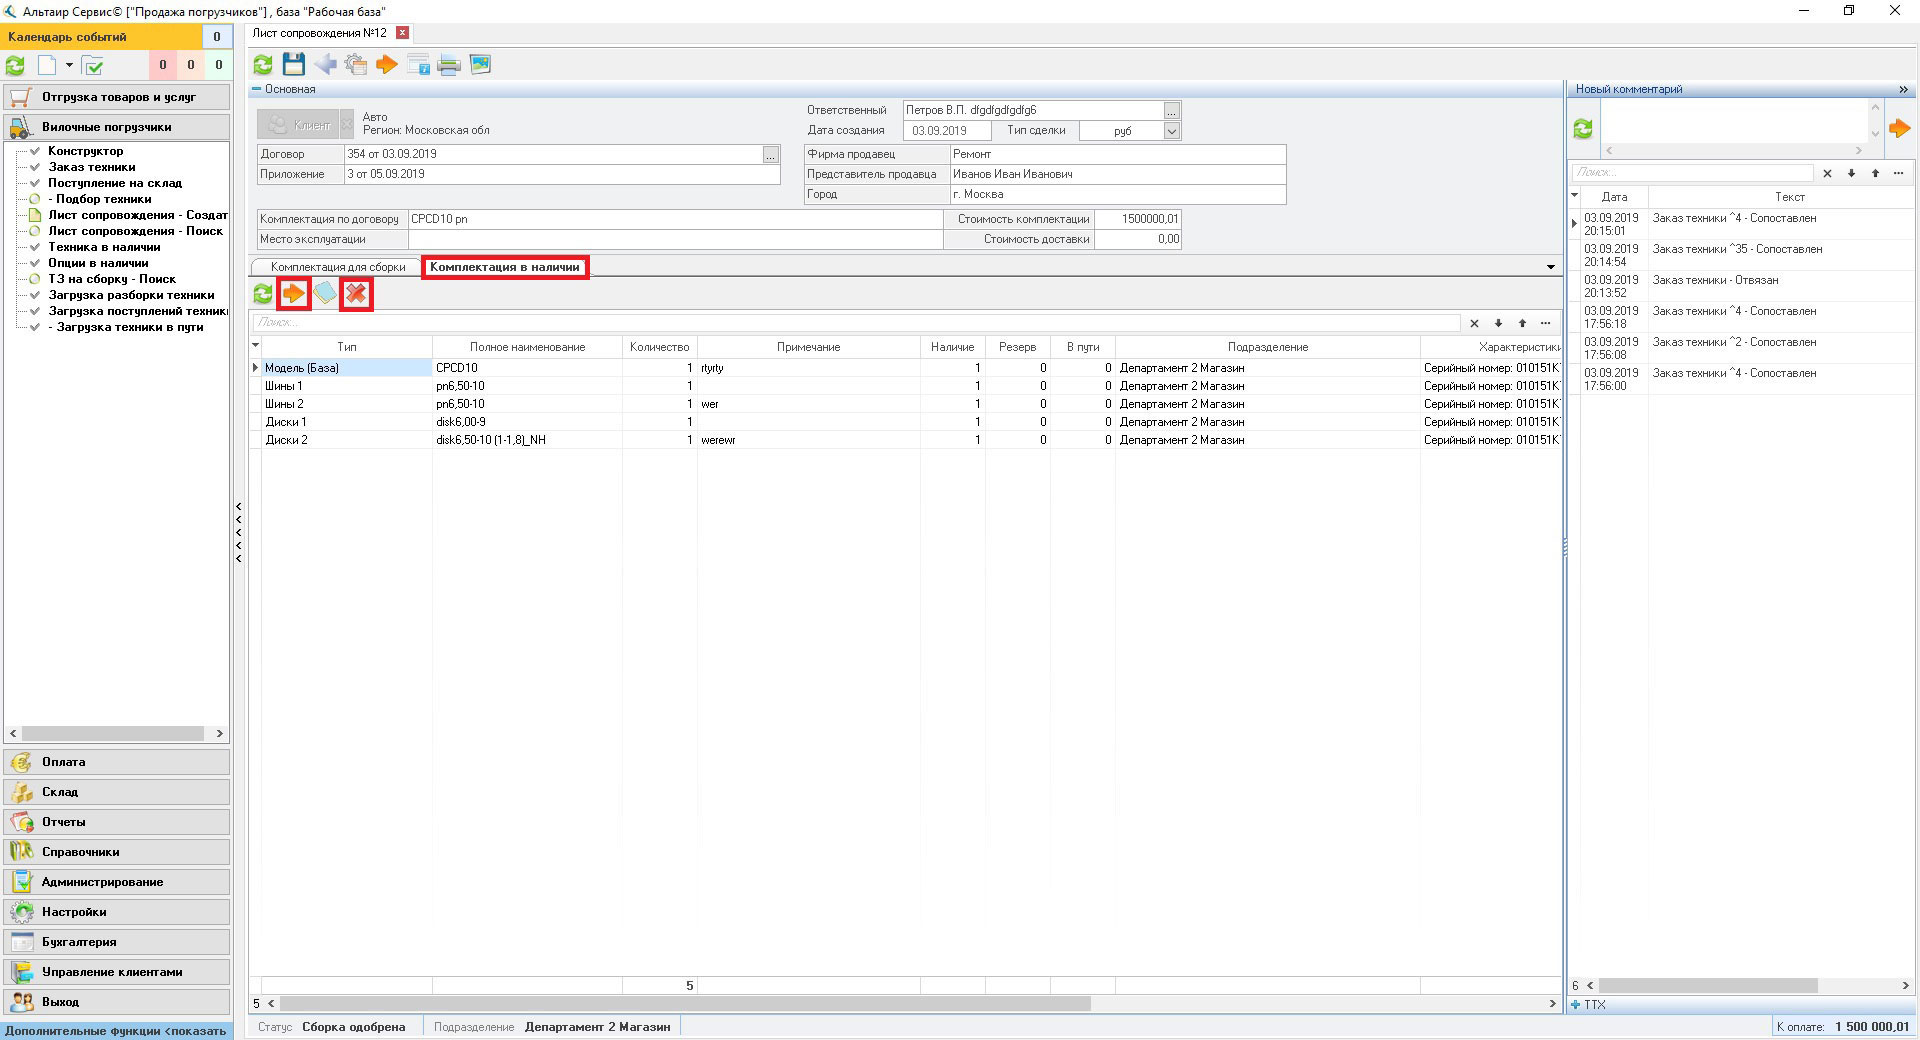Open the Управление клиентами section
Viewport: 1920px width, 1040px height.
(x=117, y=972)
